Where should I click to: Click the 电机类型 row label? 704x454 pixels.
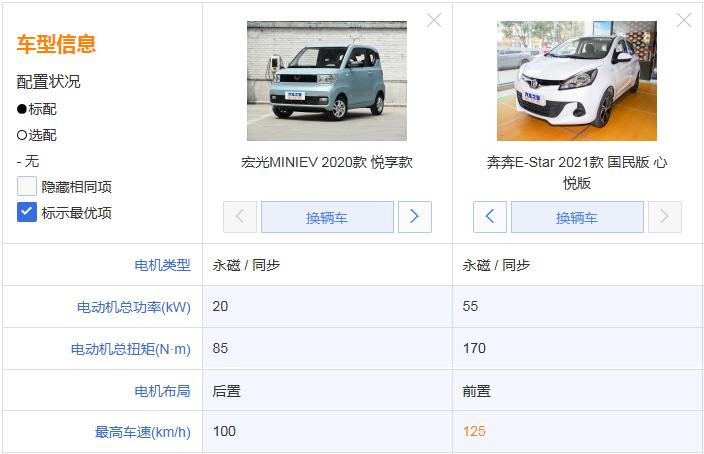click(x=162, y=265)
